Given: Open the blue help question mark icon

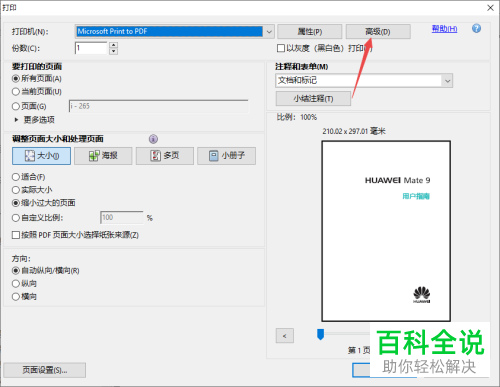Looking at the screenshot, I should coord(476,29).
